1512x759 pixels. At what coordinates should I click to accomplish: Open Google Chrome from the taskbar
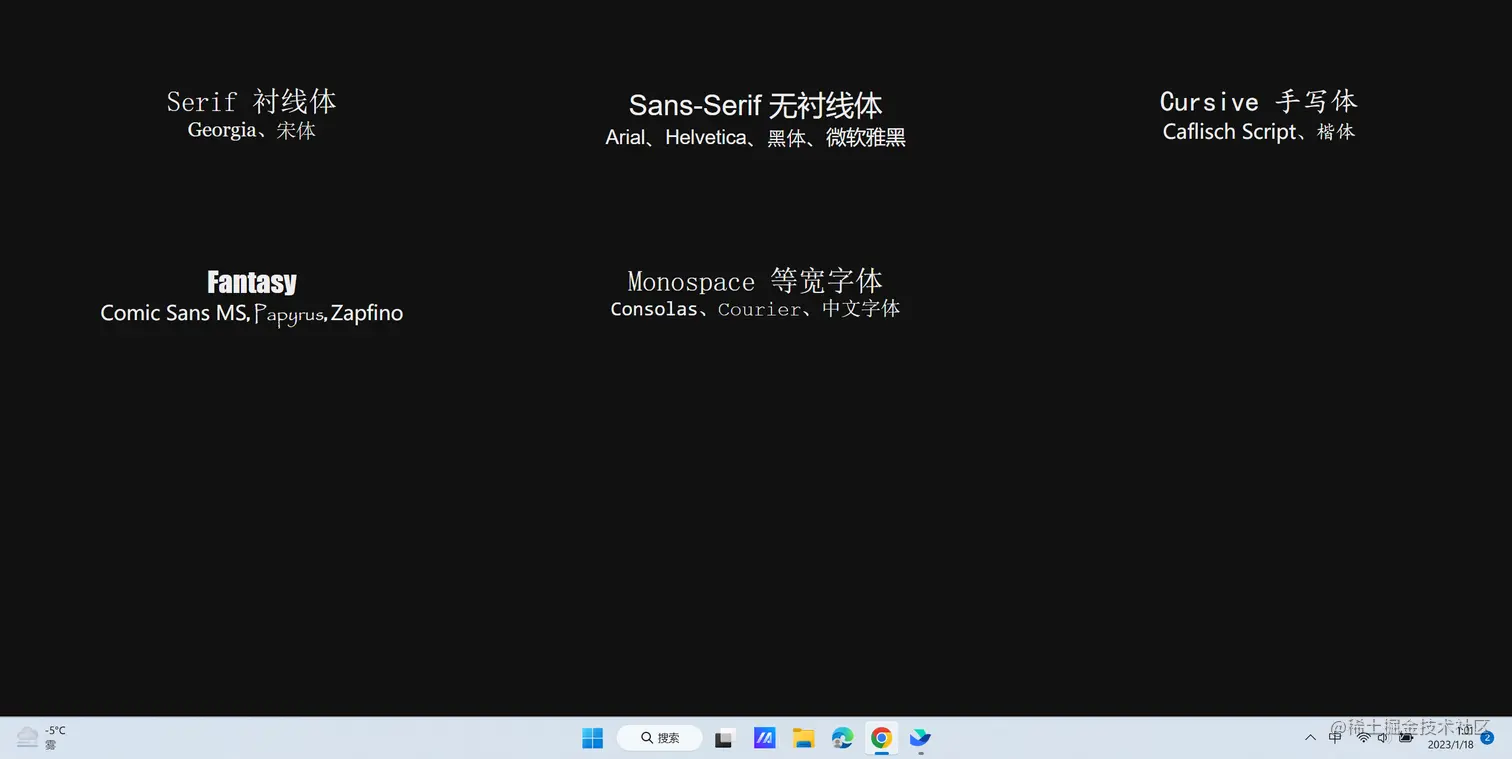[881, 738]
